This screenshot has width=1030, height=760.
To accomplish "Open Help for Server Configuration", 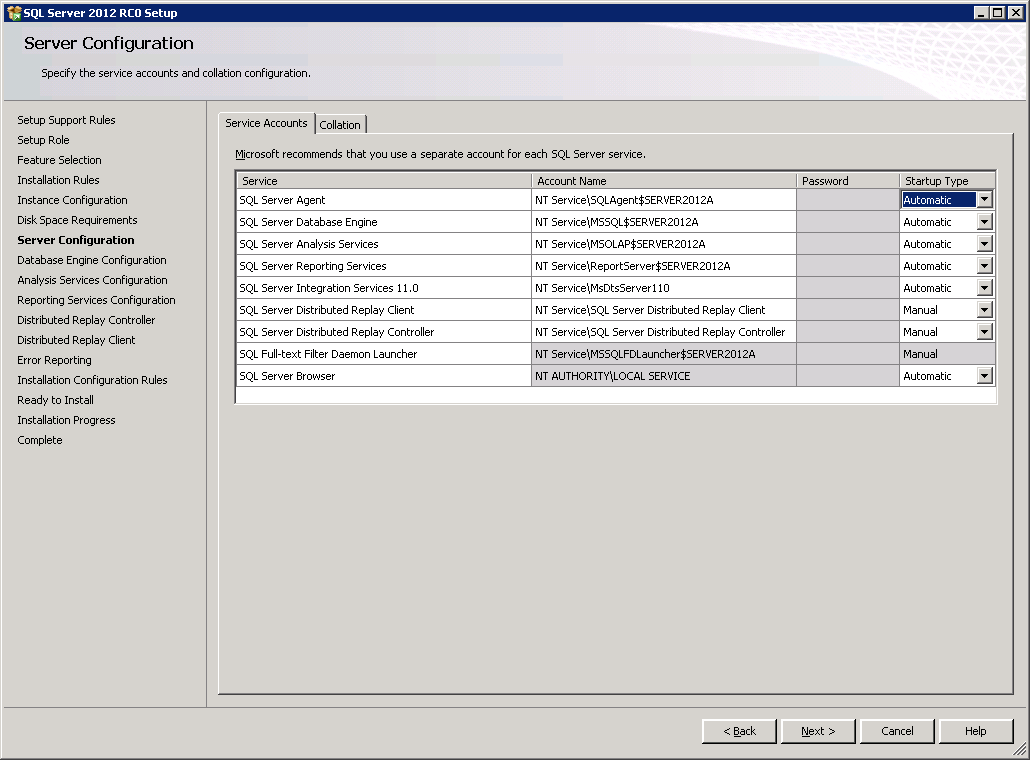I will pos(975,731).
